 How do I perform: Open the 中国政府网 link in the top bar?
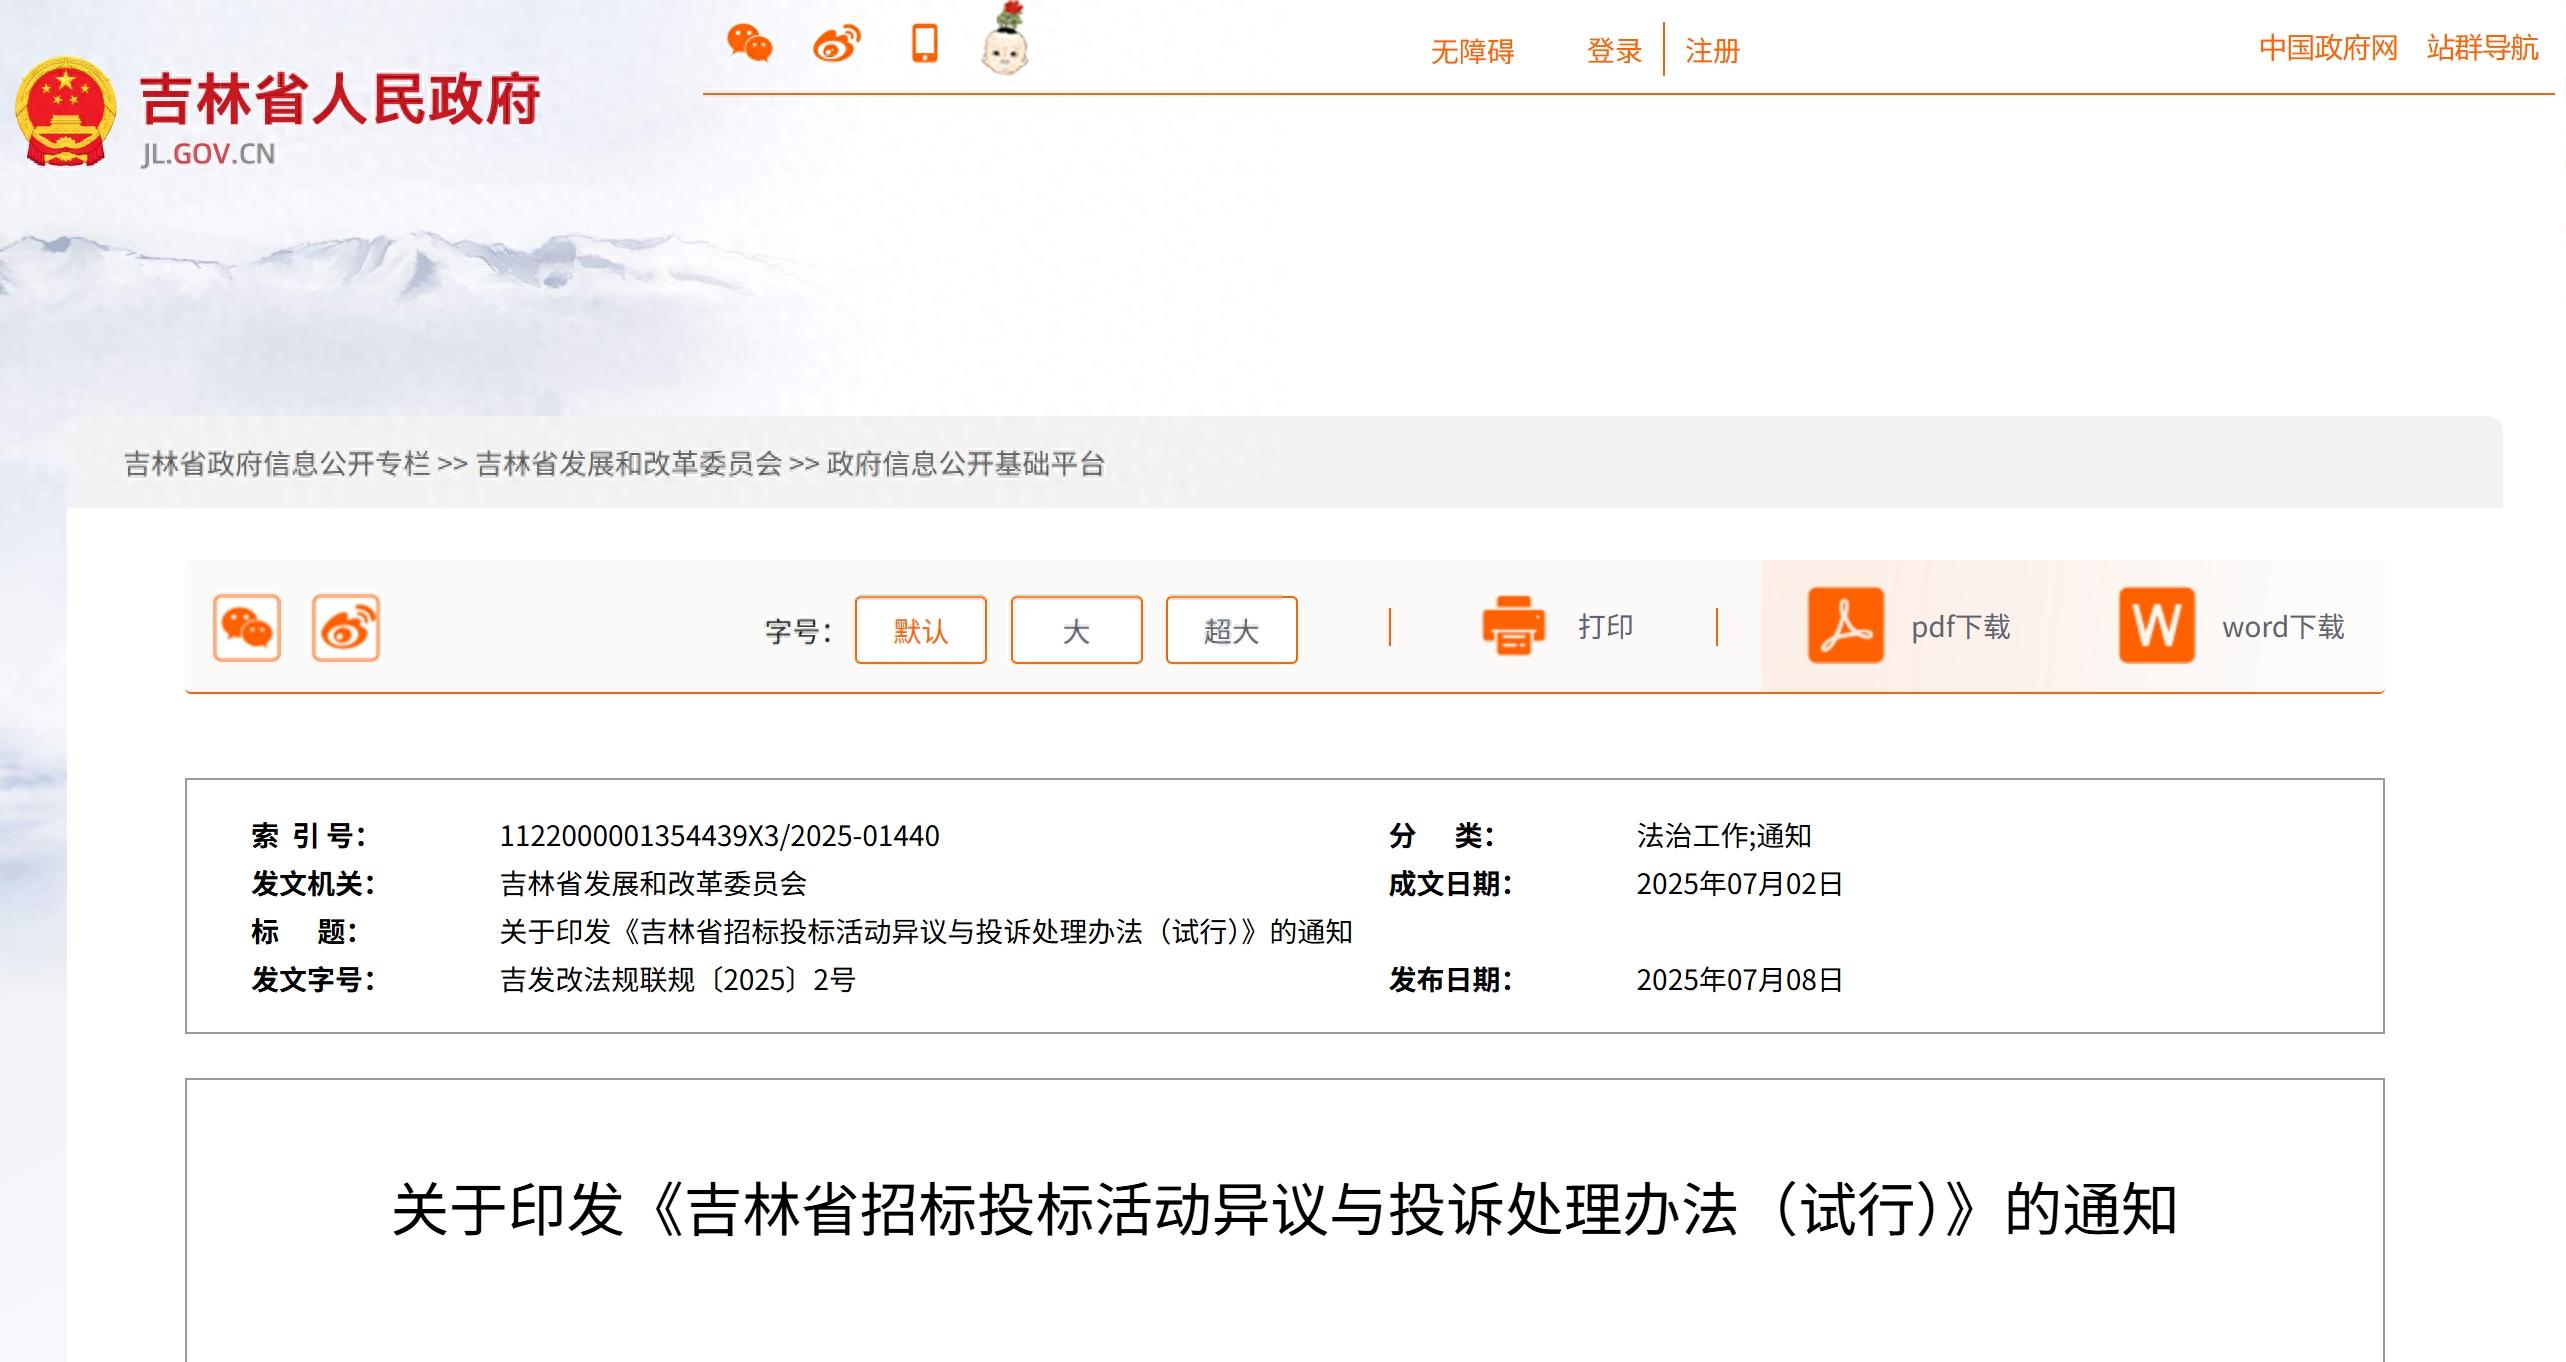(2328, 48)
